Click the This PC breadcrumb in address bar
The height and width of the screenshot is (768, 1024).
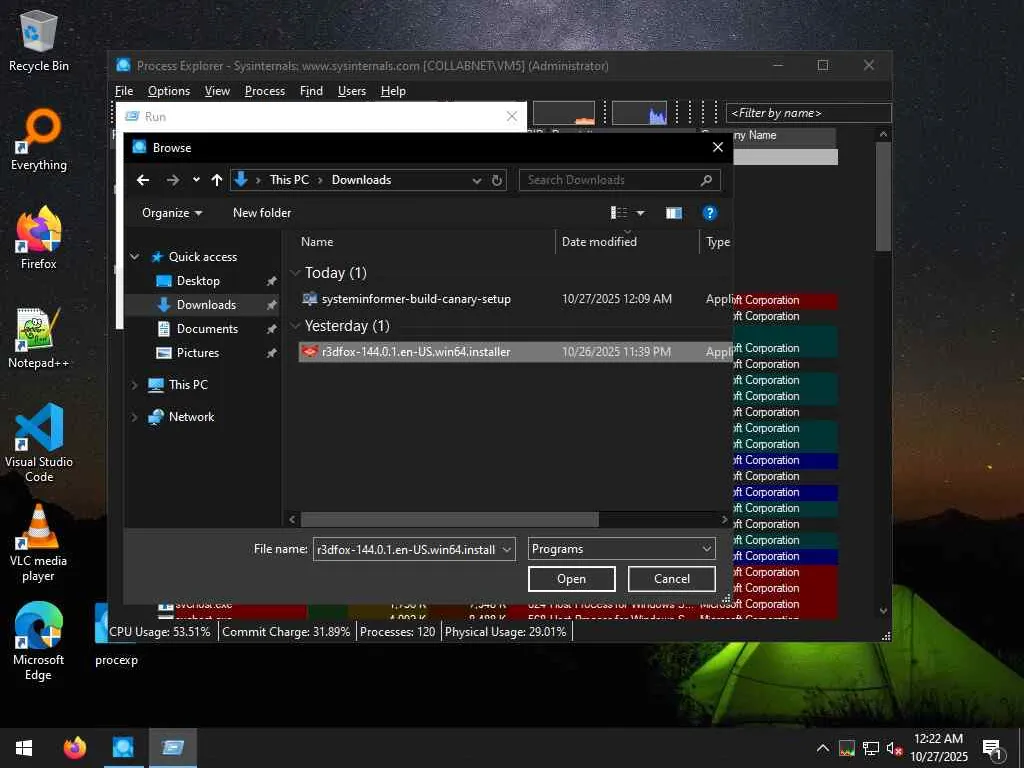coord(289,180)
